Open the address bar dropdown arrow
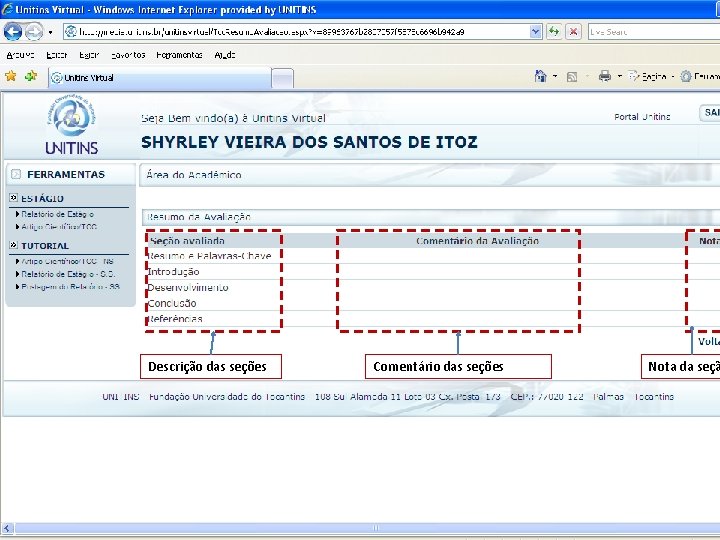Image resolution: width=720 pixels, height=540 pixels. 535,32
